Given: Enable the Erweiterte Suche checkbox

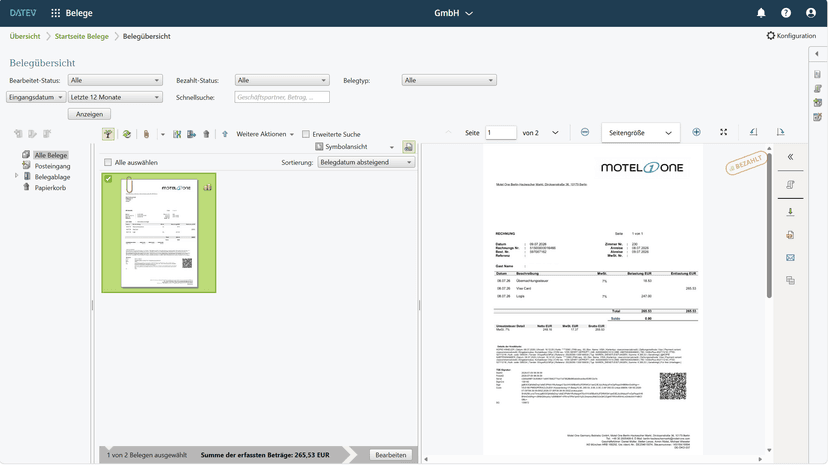Looking at the screenshot, I should pyautogui.click(x=306, y=134).
